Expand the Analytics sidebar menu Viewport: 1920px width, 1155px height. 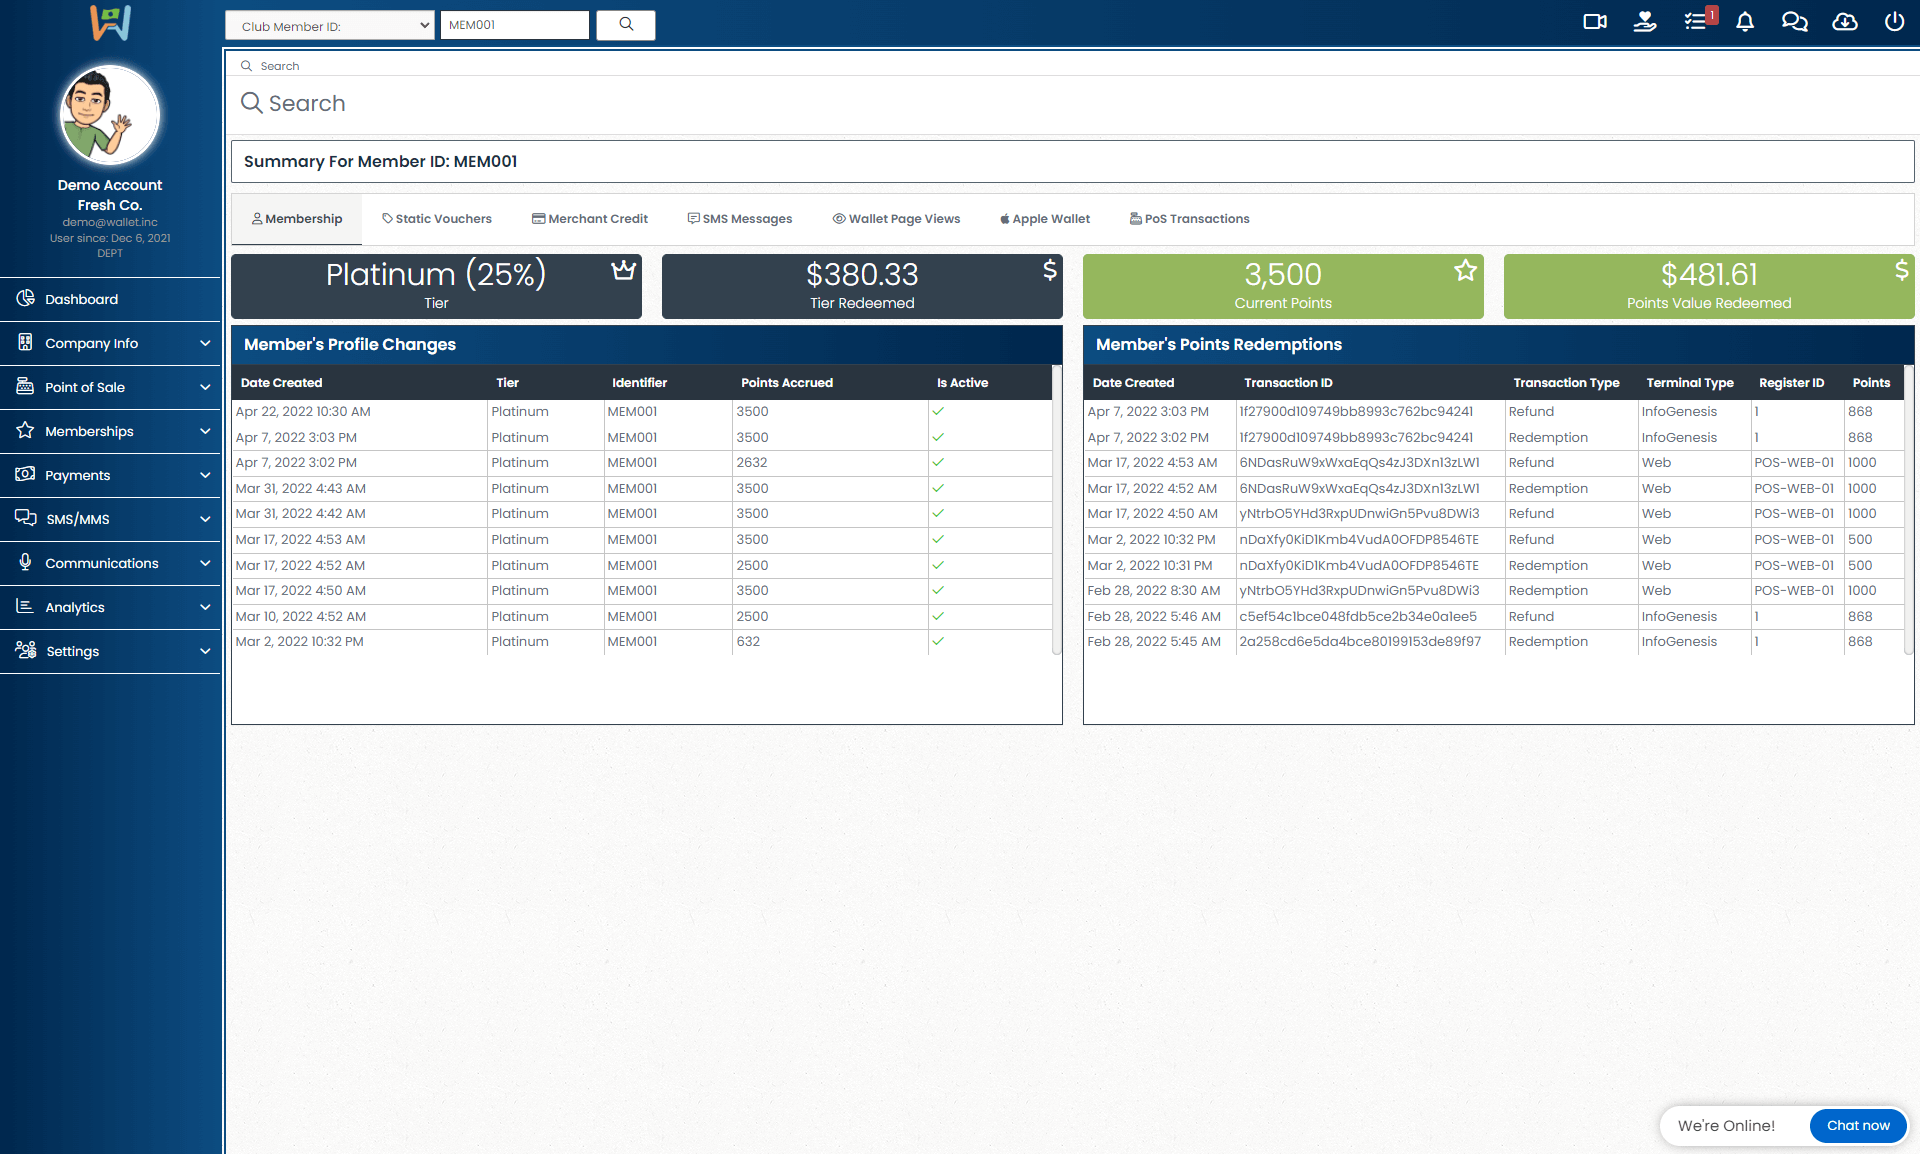coord(110,607)
